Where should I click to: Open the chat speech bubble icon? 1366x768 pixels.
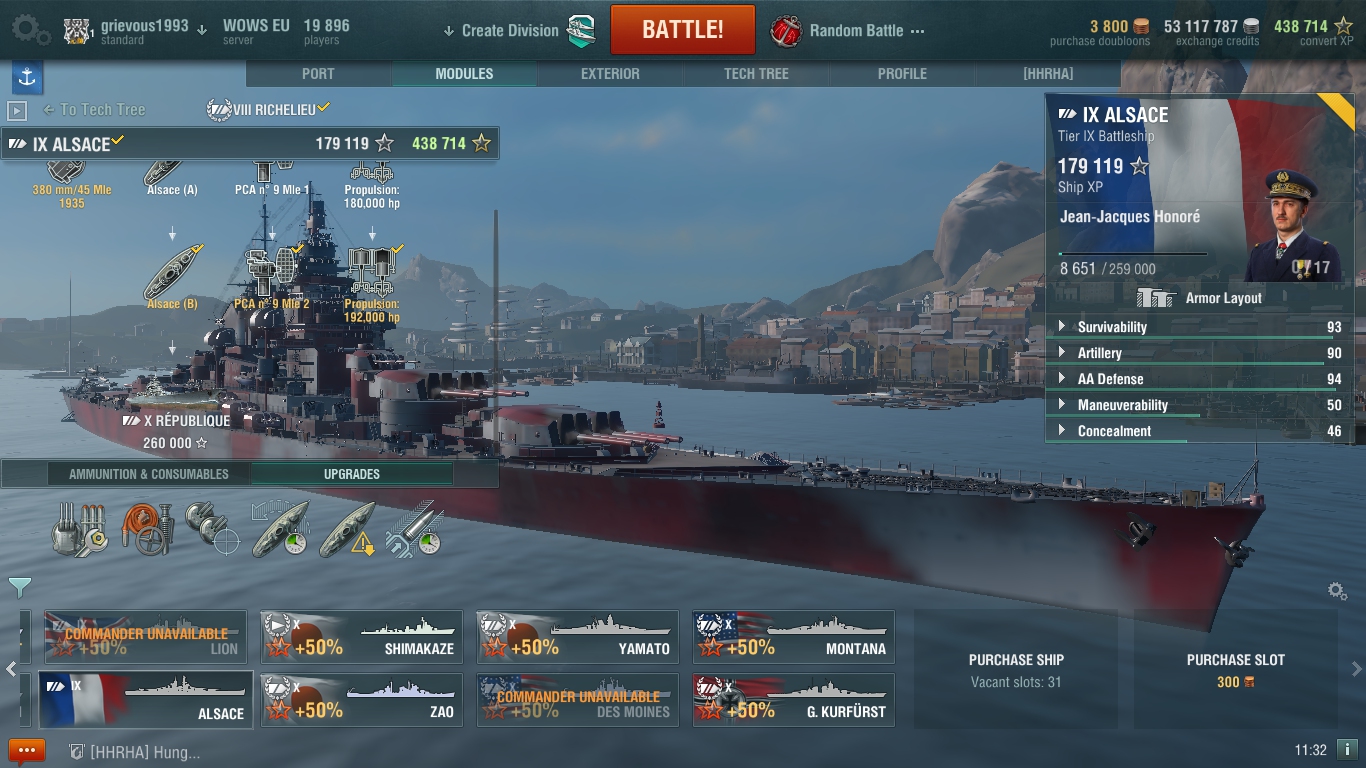pos(27,751)
